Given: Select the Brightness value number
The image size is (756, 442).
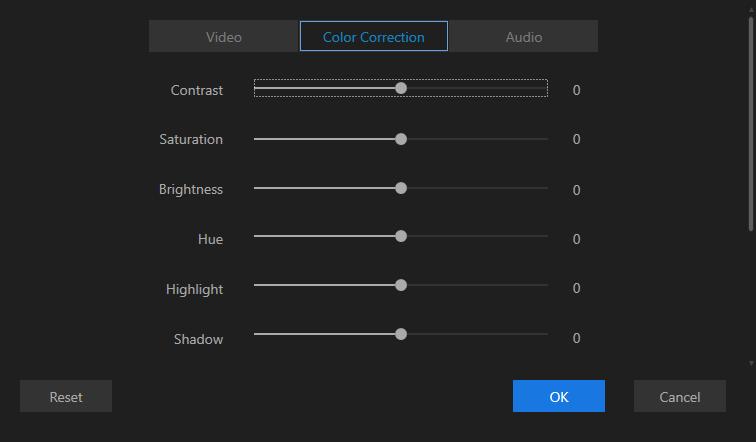Looking at the screenshot, I should point(576,190).
